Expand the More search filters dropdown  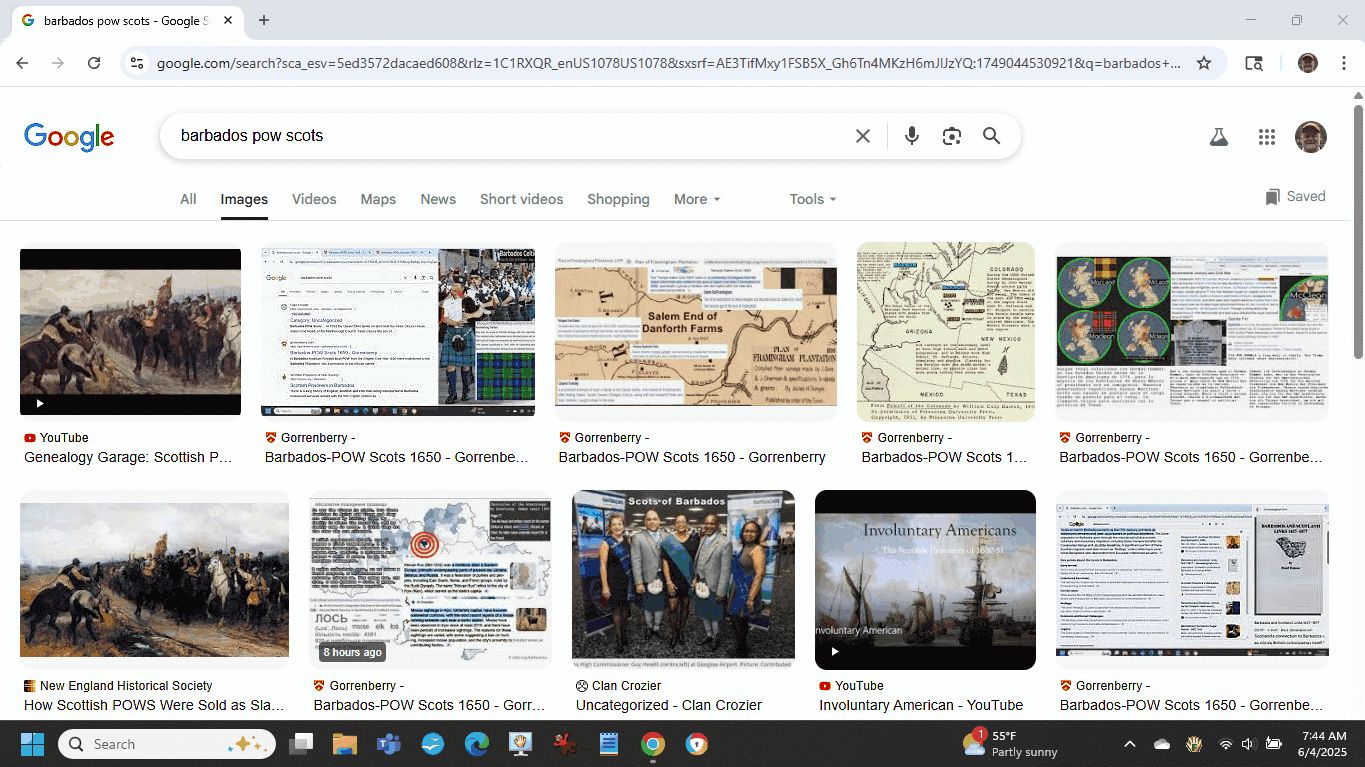click(696, 199)
